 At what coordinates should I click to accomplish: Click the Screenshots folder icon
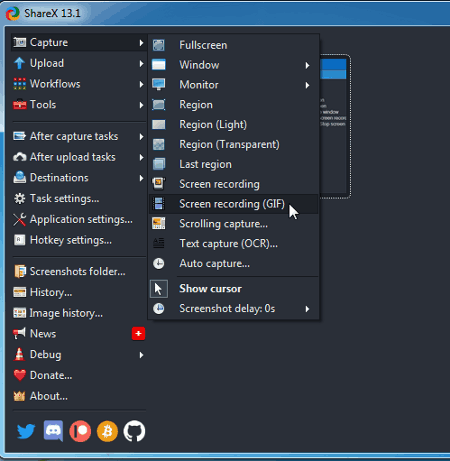[20, 271]
